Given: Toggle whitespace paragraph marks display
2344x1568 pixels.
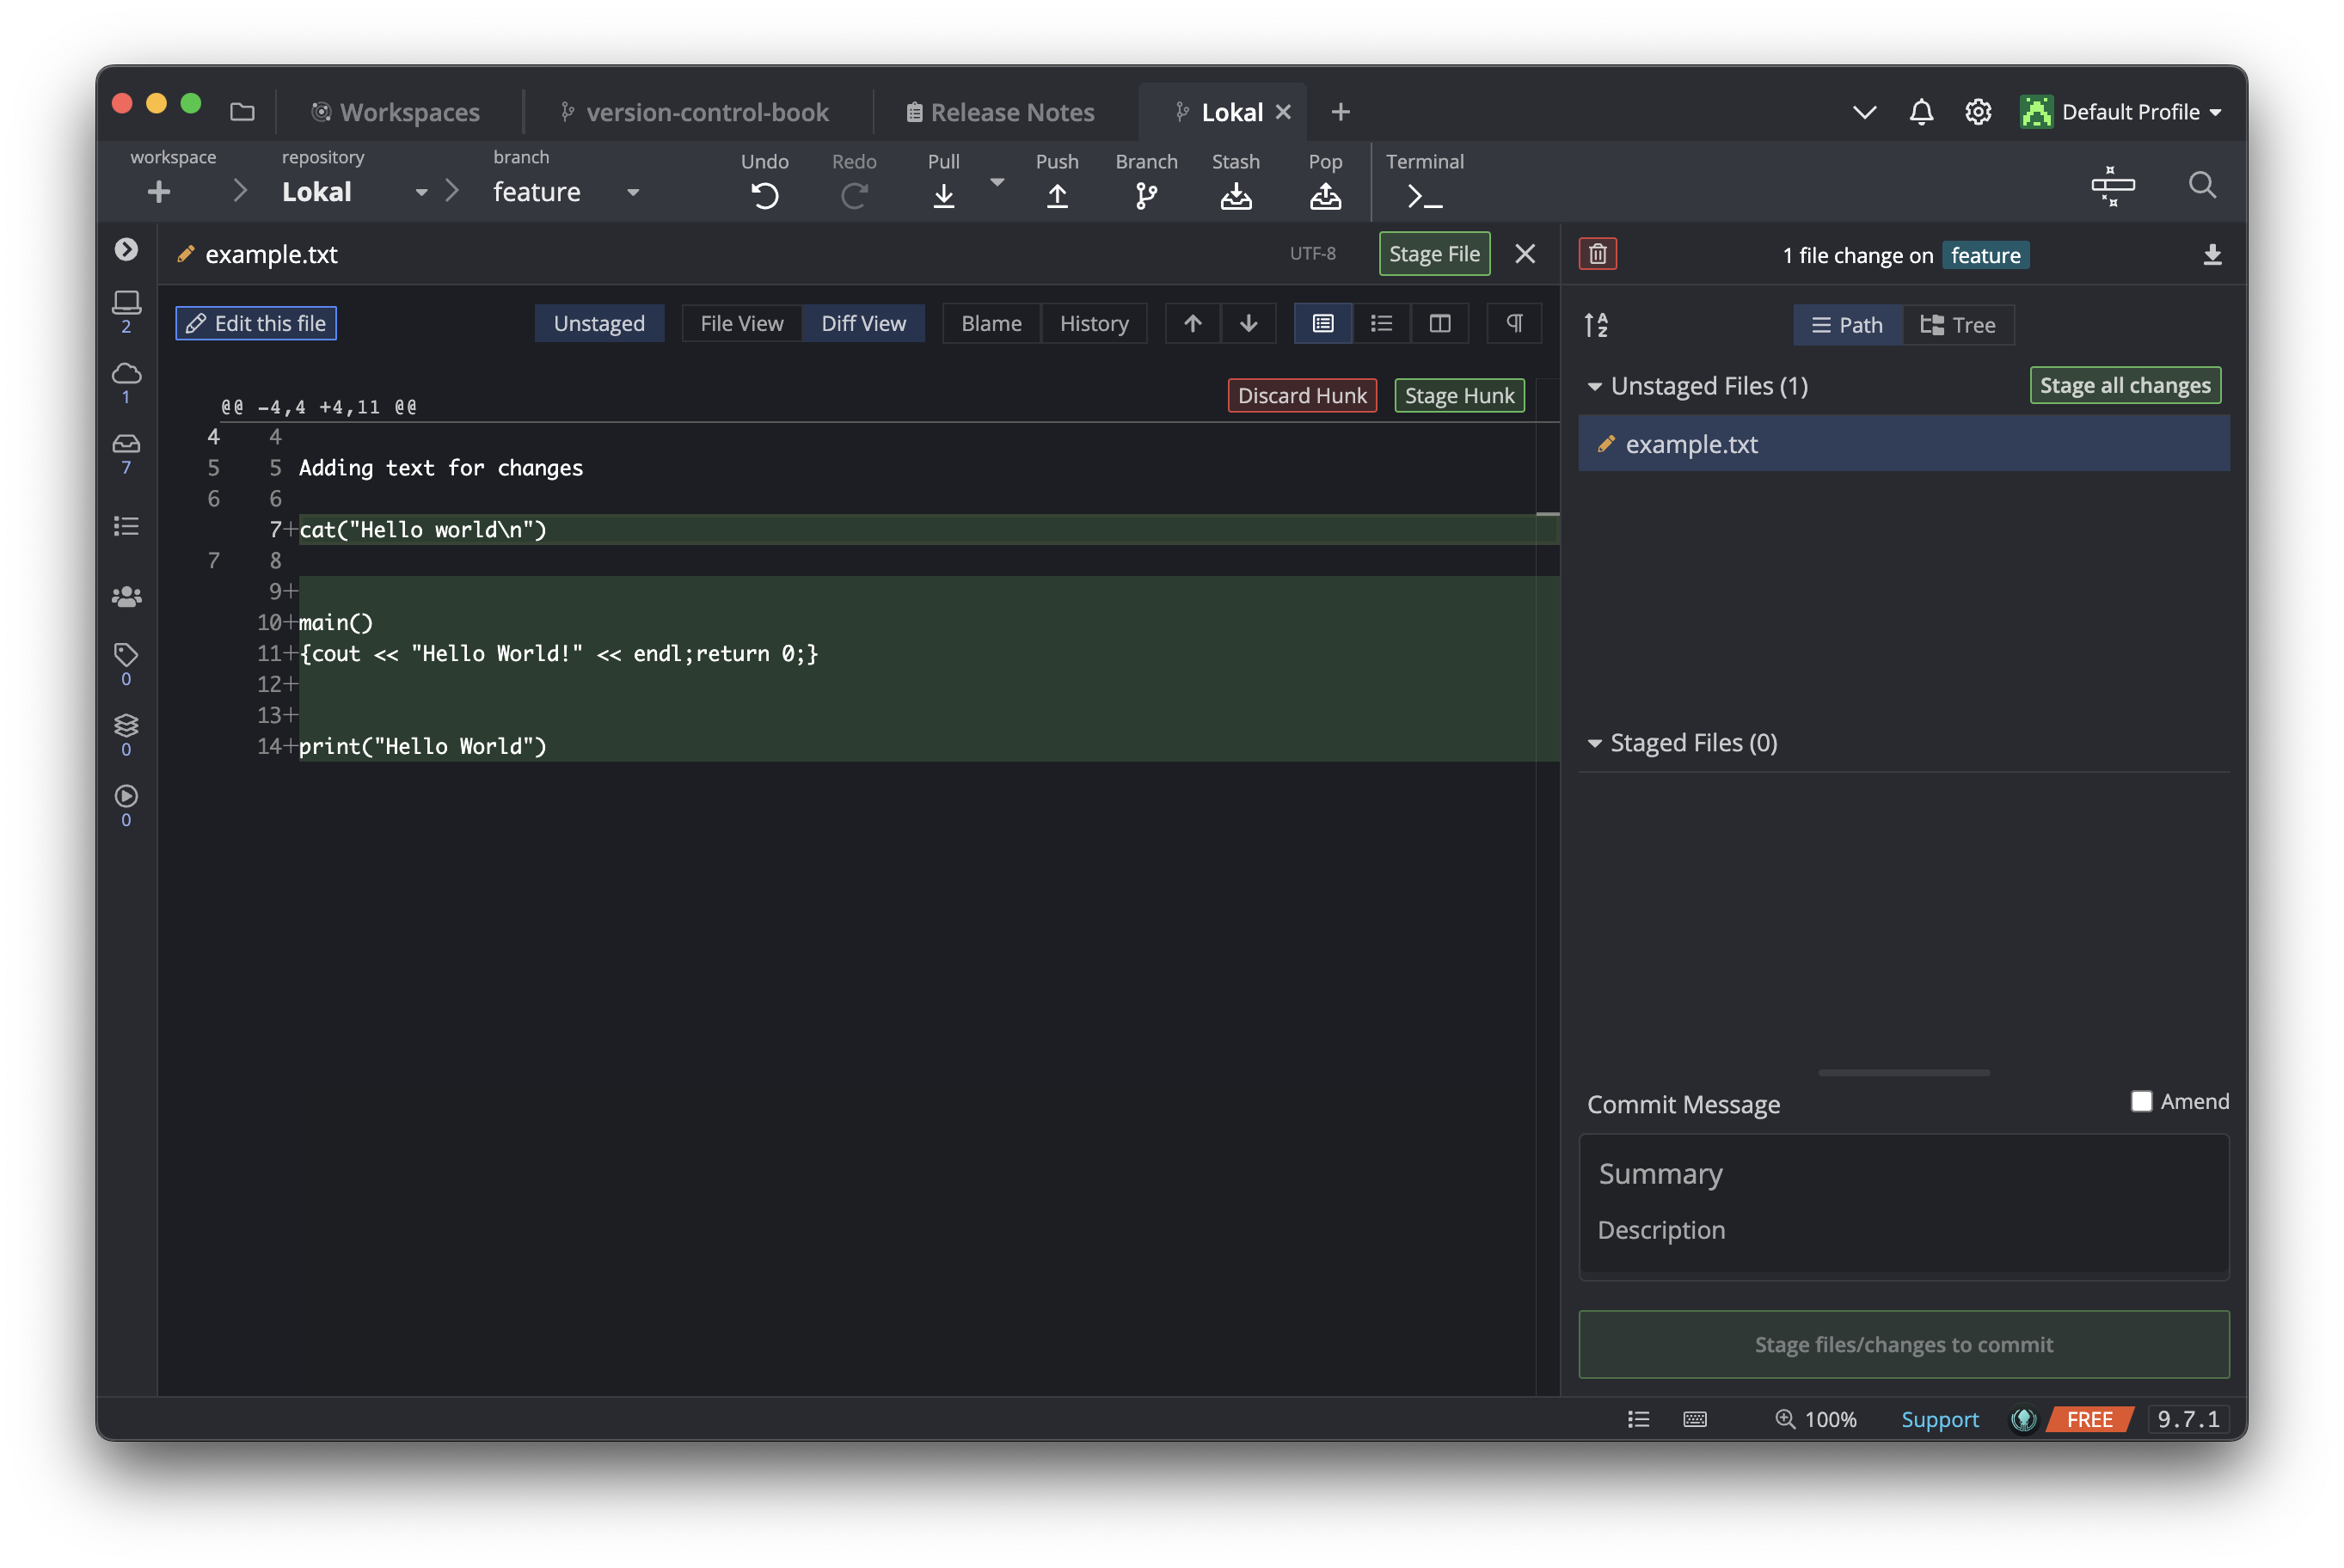Looking at the screenshot, I should 1514,323.
